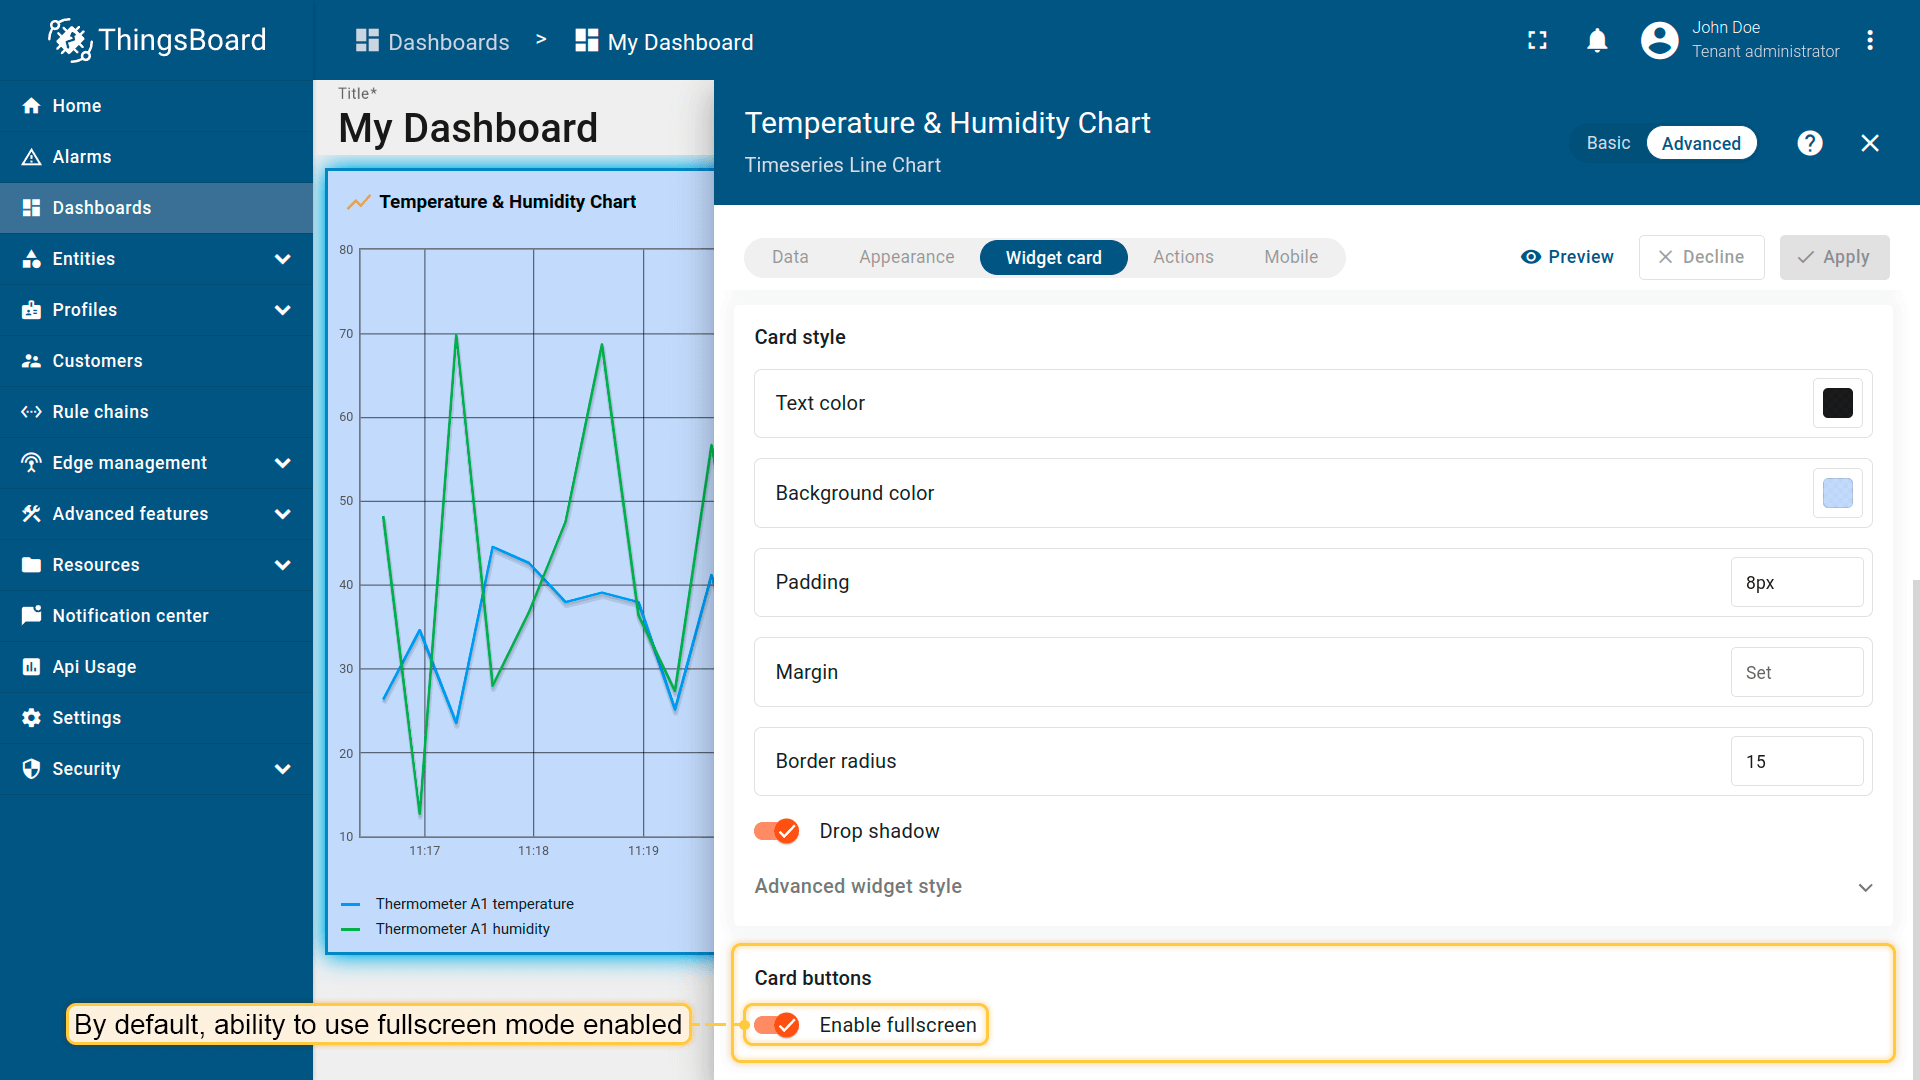Screen dimensions: 1920x1080
Task: Switch to the Appearance tab
Action: point(906,257)
